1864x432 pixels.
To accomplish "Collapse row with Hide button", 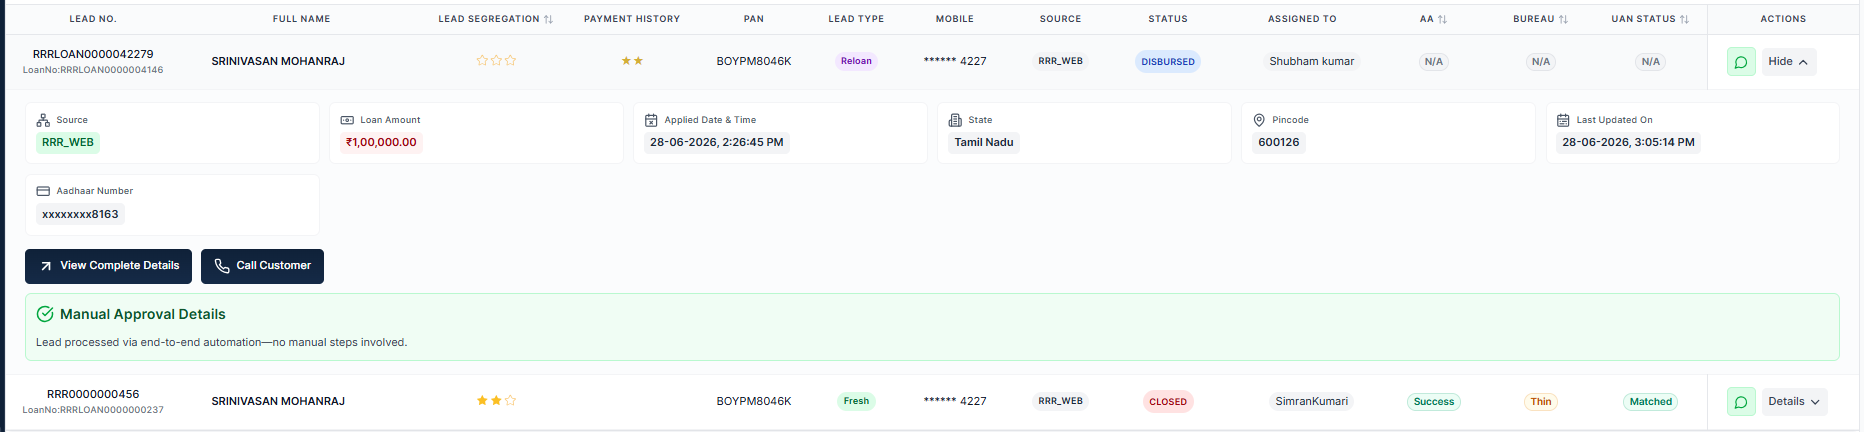I will 1788,62.
